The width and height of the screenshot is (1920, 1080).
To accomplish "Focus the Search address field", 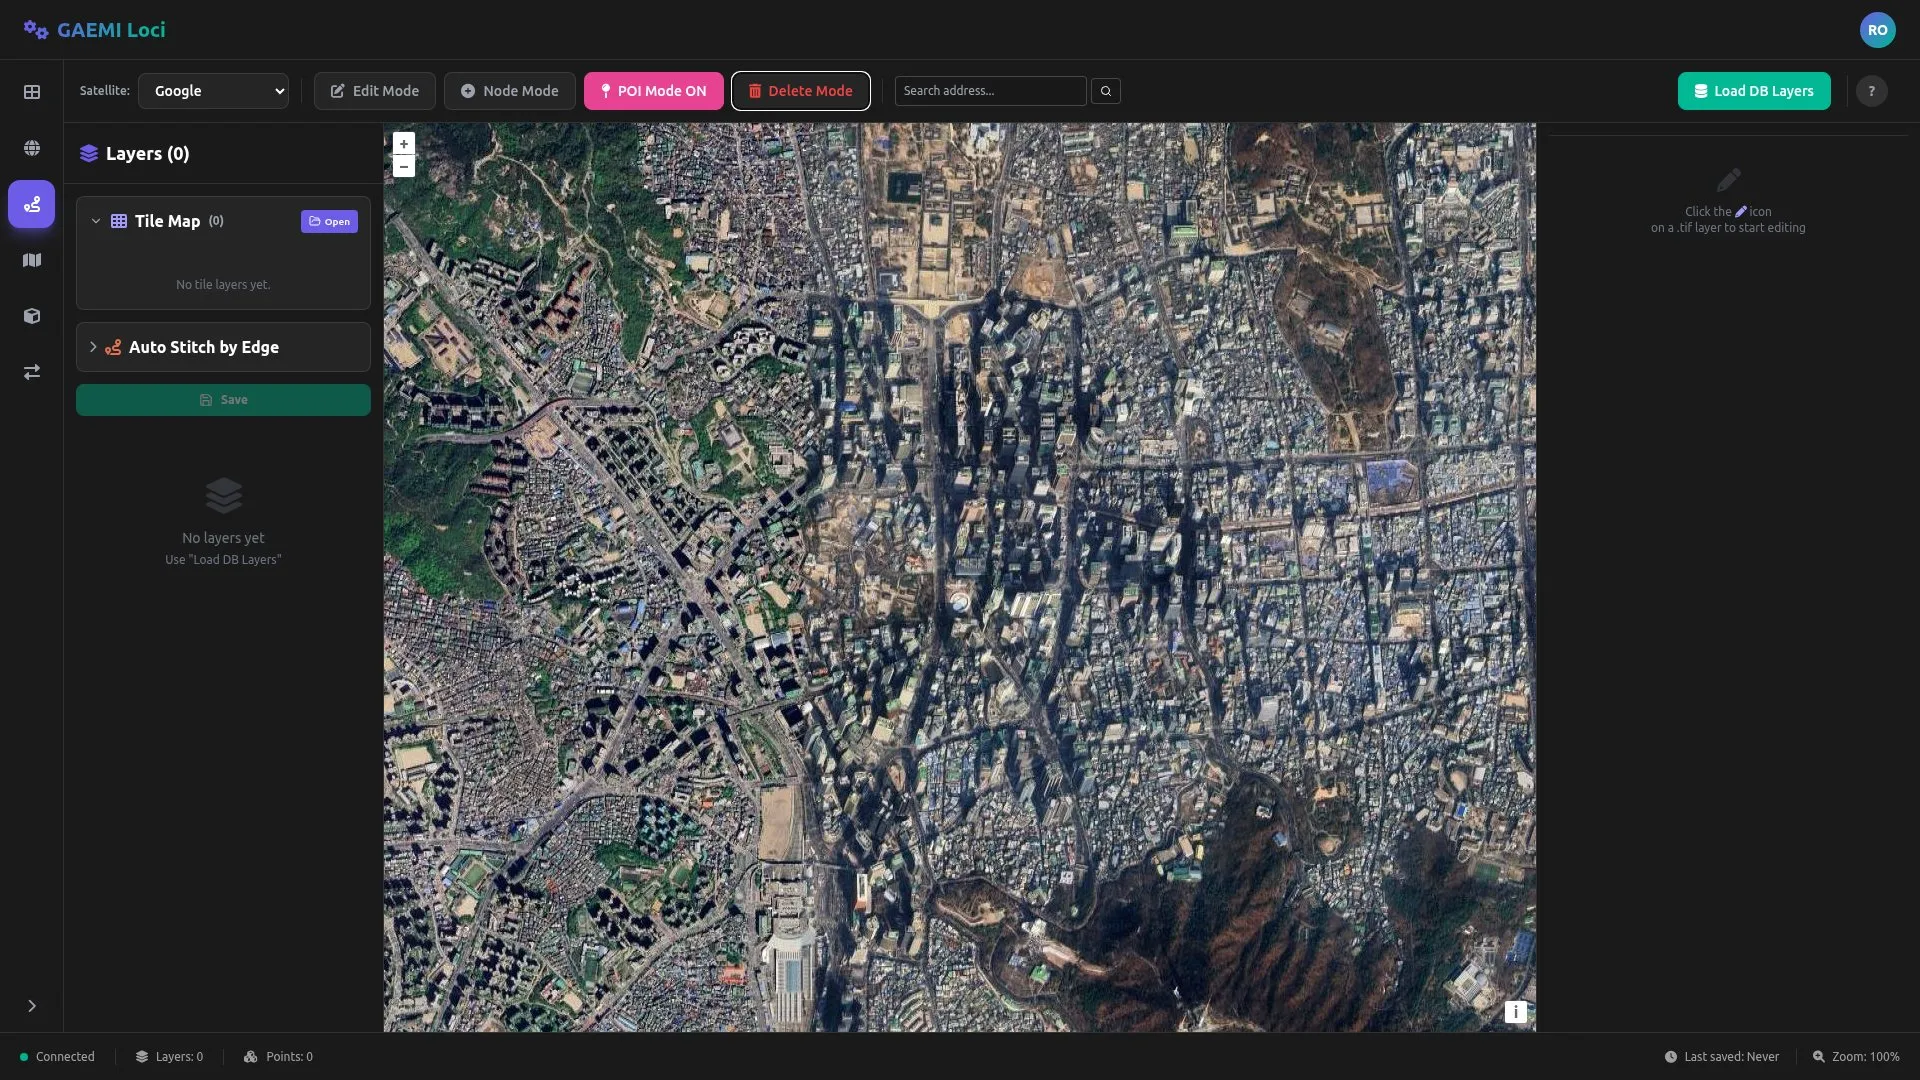I will 989,91.
